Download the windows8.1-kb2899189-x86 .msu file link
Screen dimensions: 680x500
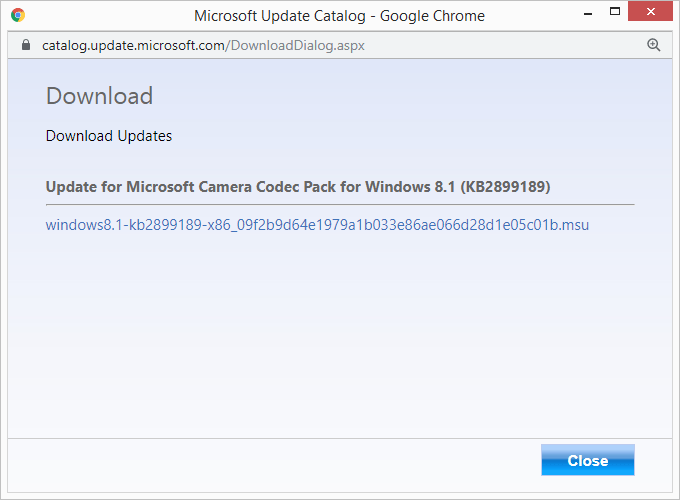pos(317,225)
